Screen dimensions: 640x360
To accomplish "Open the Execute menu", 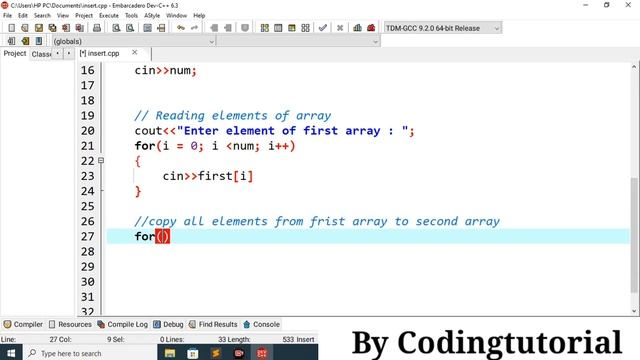I will 109,16.
